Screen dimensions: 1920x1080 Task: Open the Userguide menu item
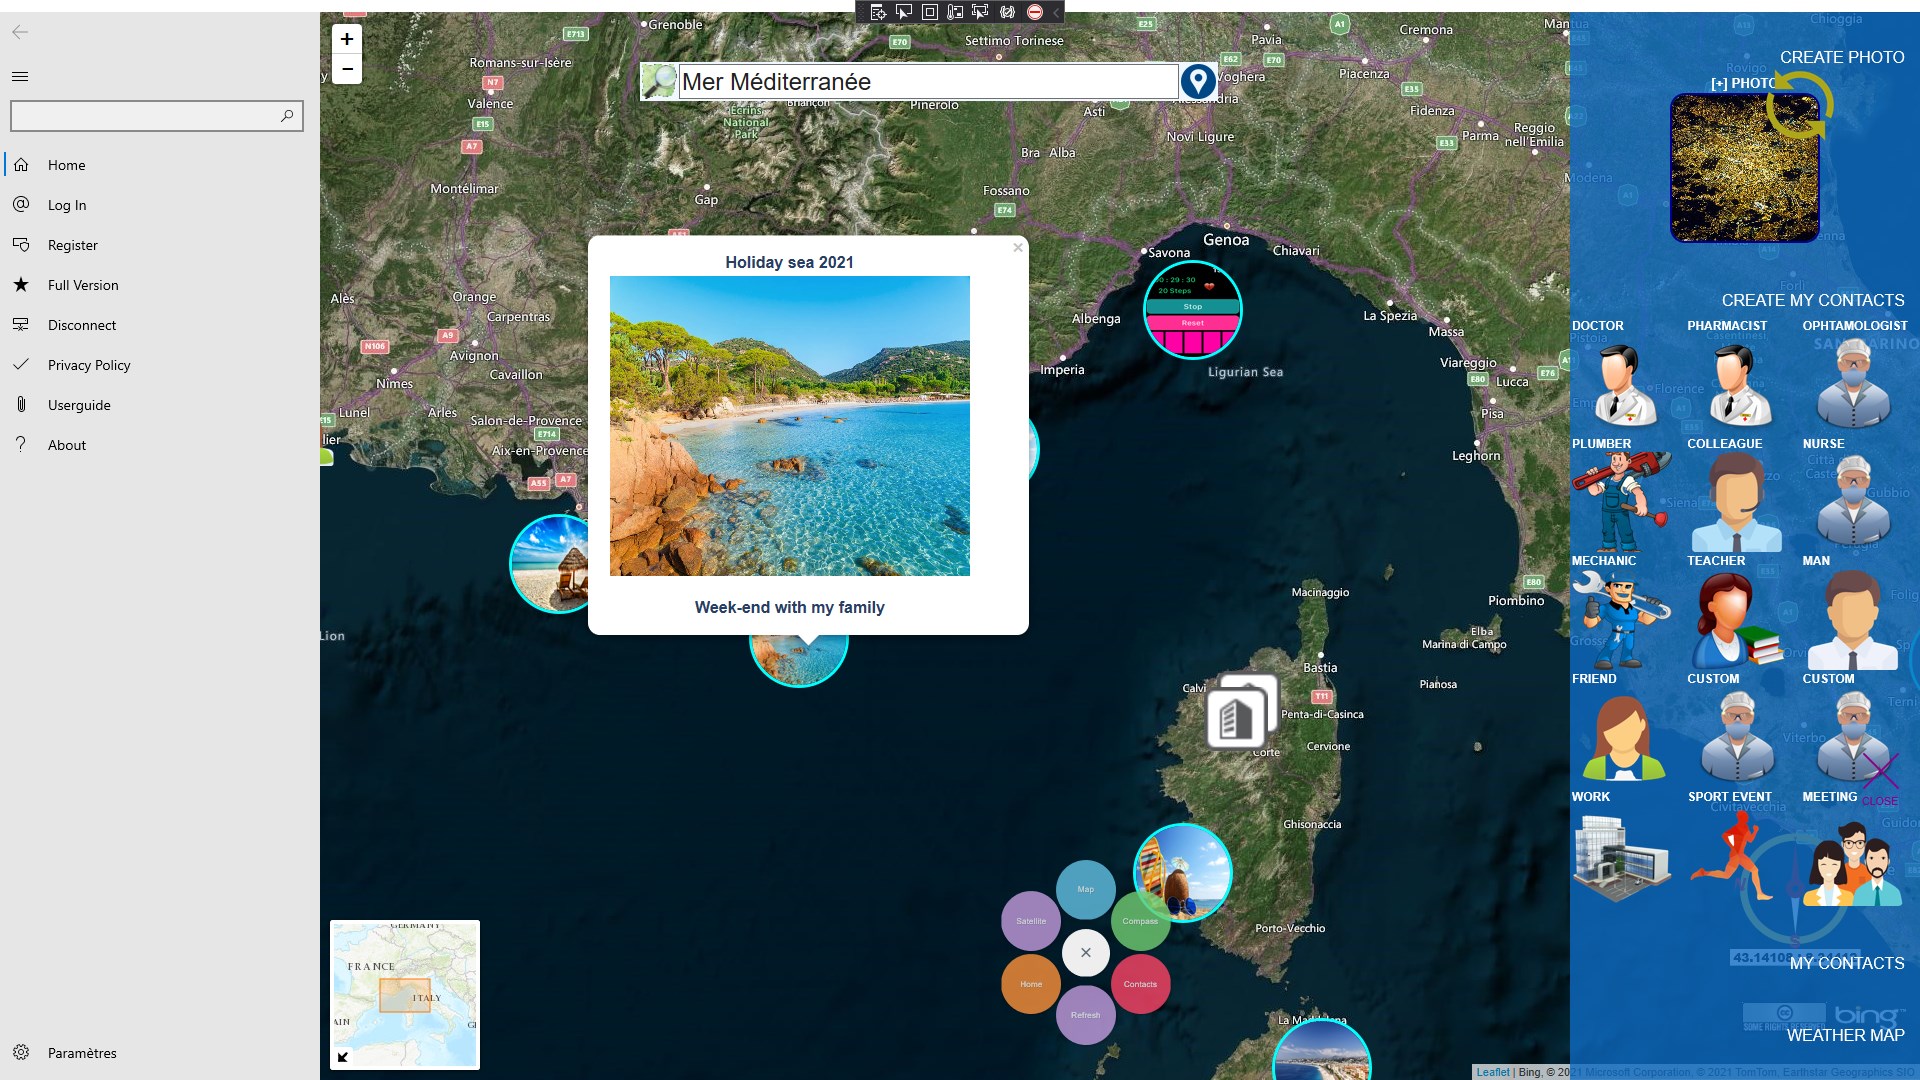pyautogui.click(x=79, y=405)
